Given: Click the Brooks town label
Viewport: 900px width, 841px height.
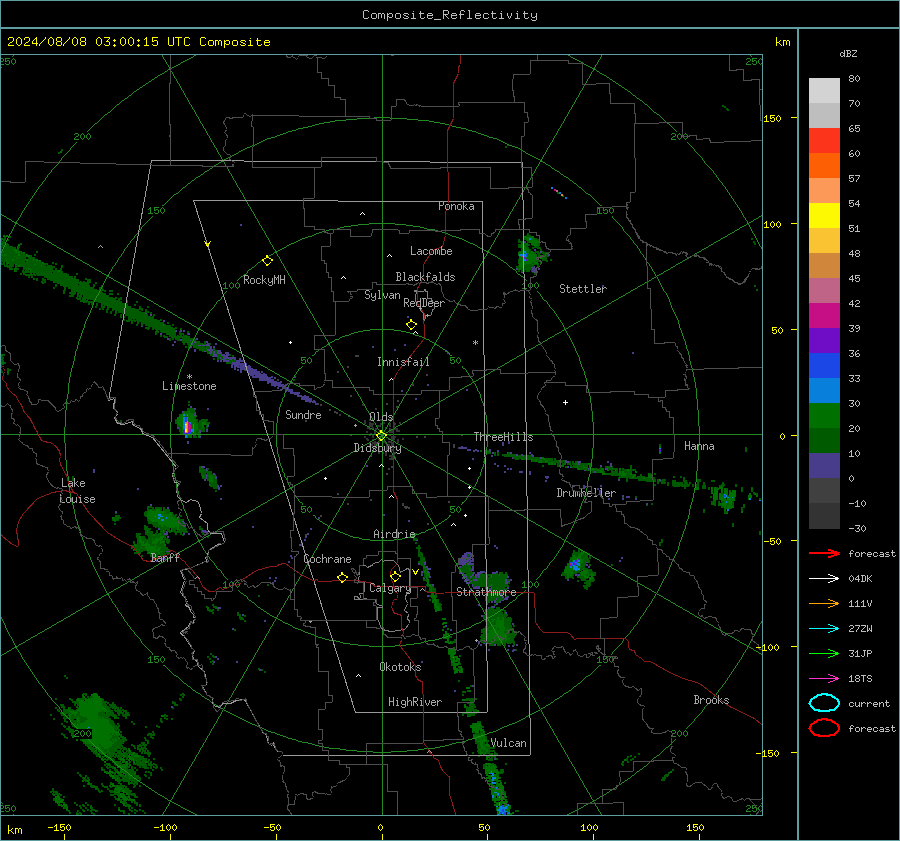Looking at the screenshot, I should 711,700.
